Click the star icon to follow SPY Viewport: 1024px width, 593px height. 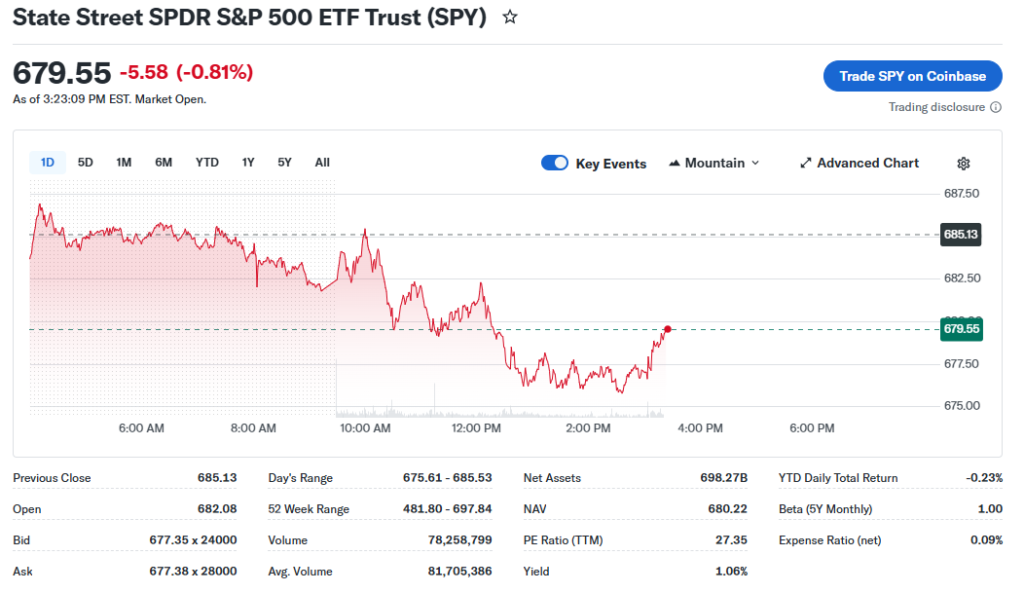[510, 17]
